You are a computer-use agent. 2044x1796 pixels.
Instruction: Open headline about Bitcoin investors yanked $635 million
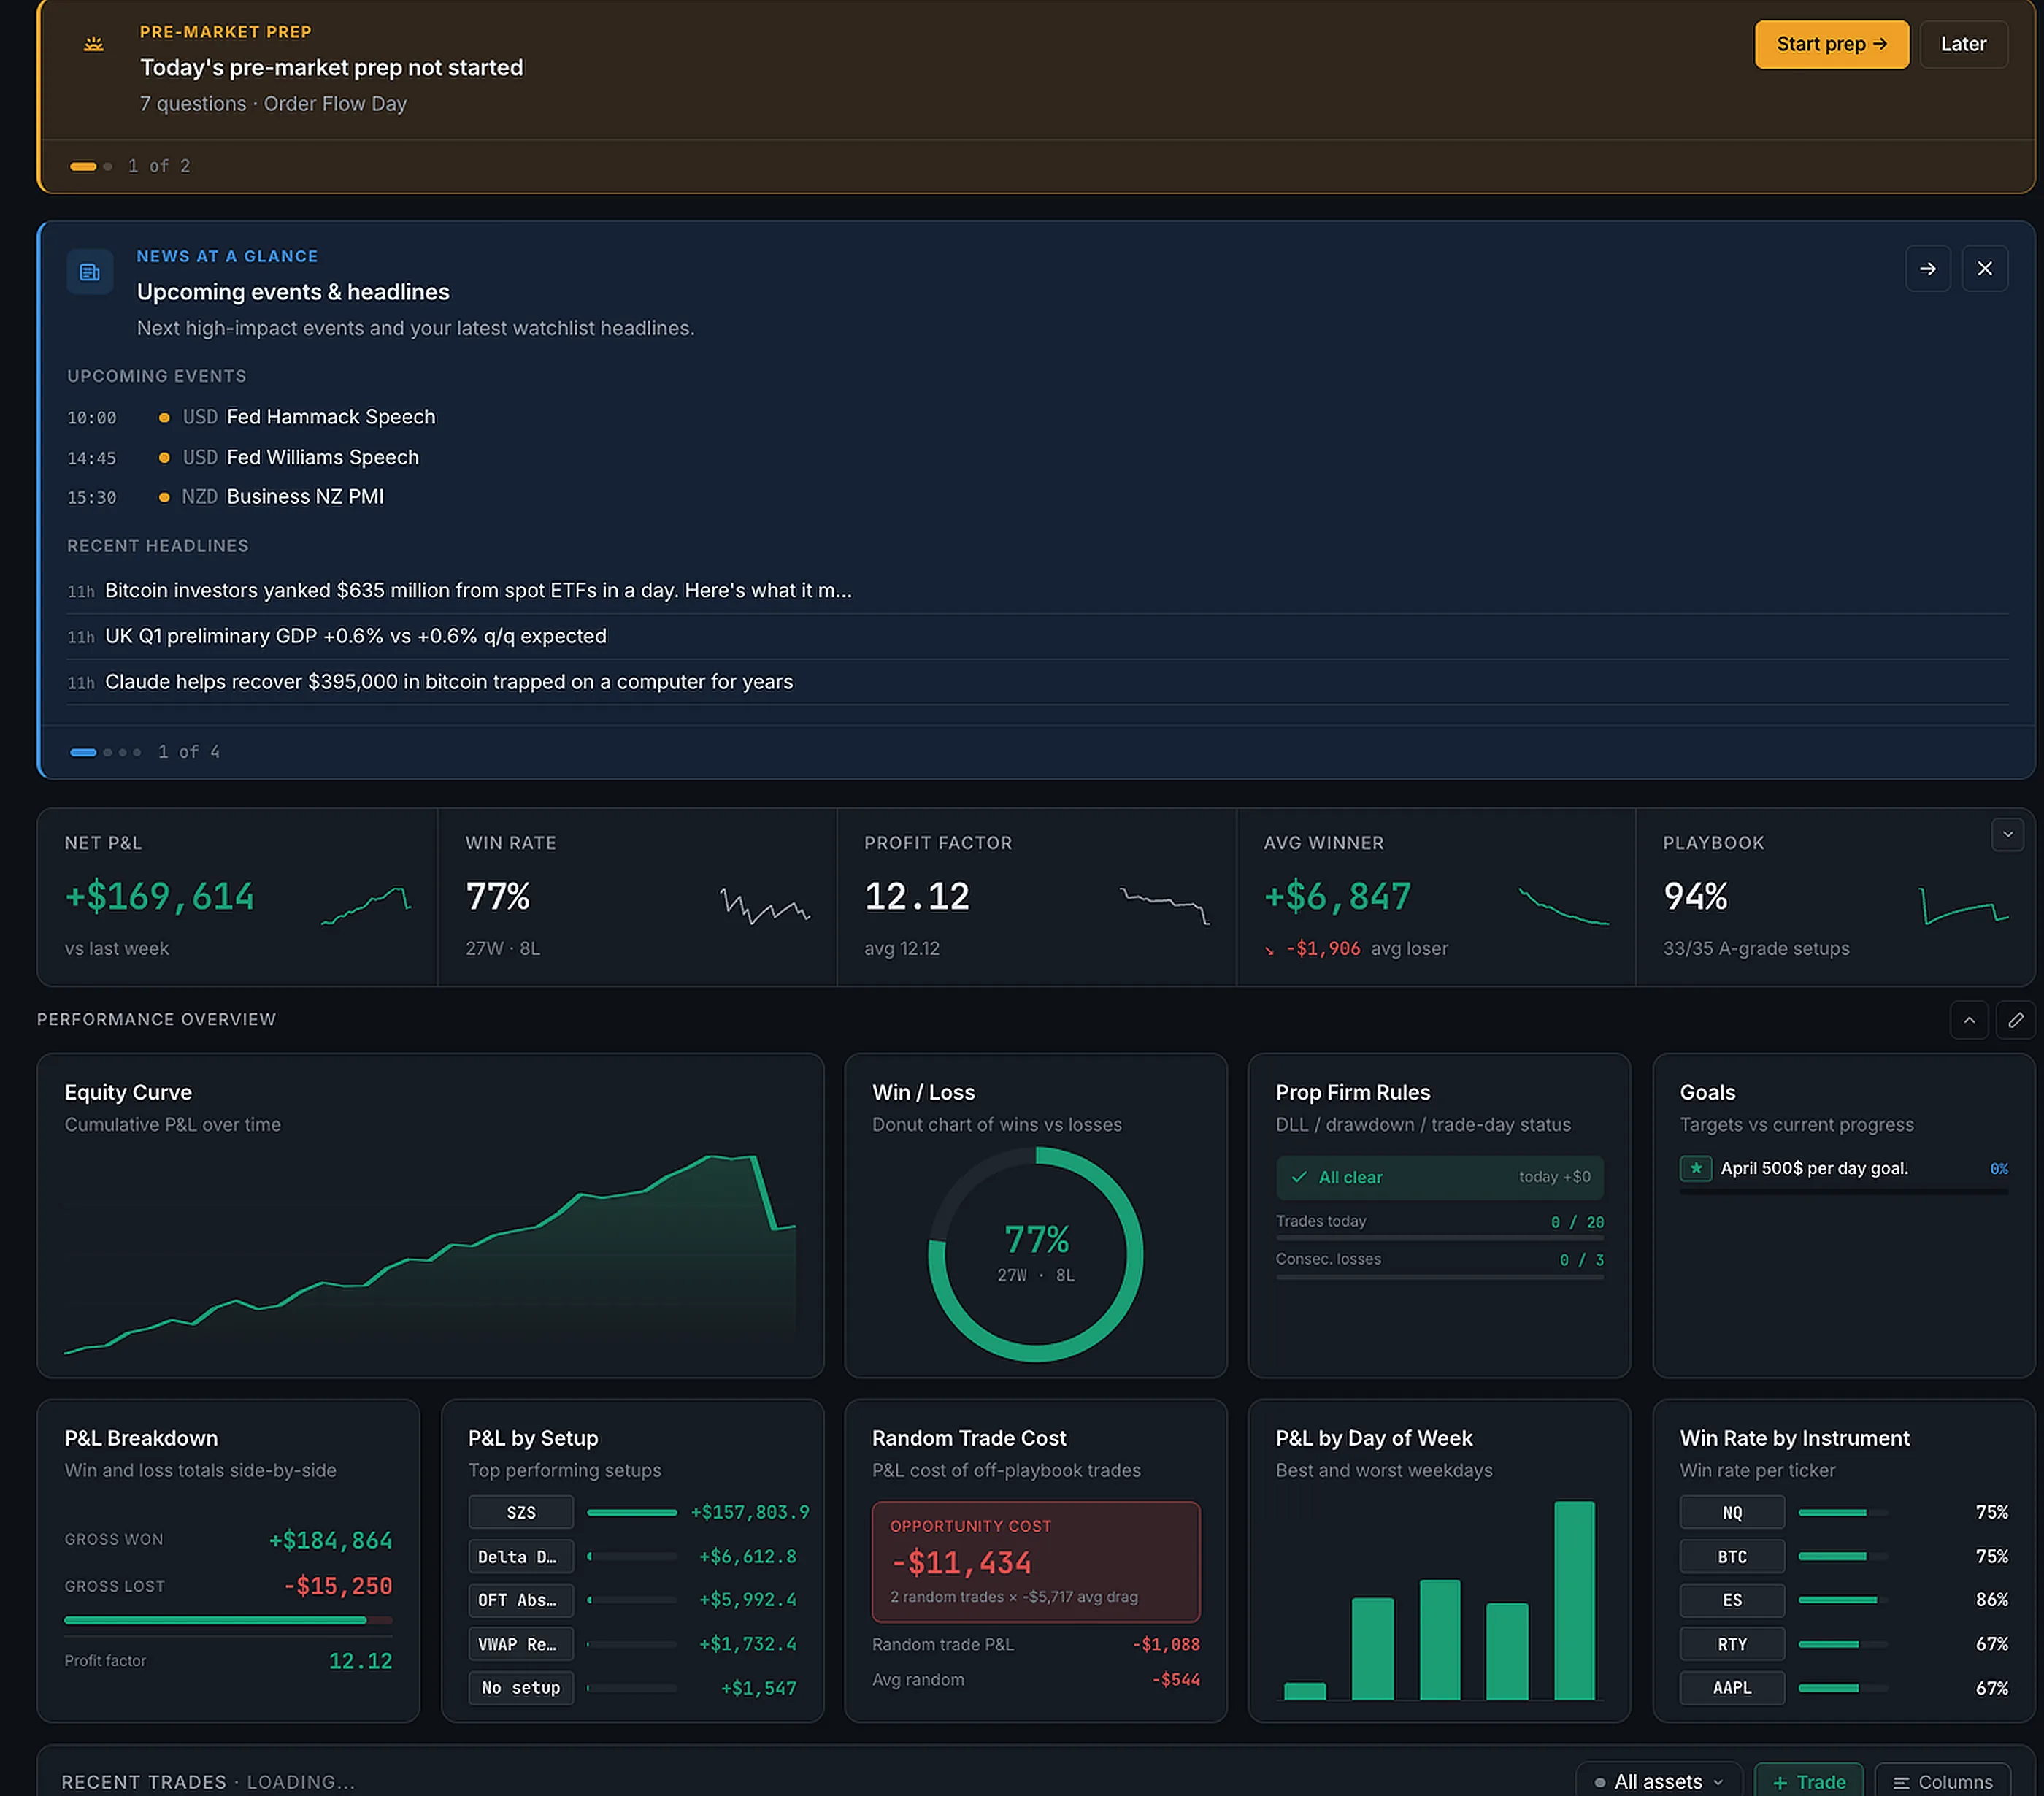point(478,591)
